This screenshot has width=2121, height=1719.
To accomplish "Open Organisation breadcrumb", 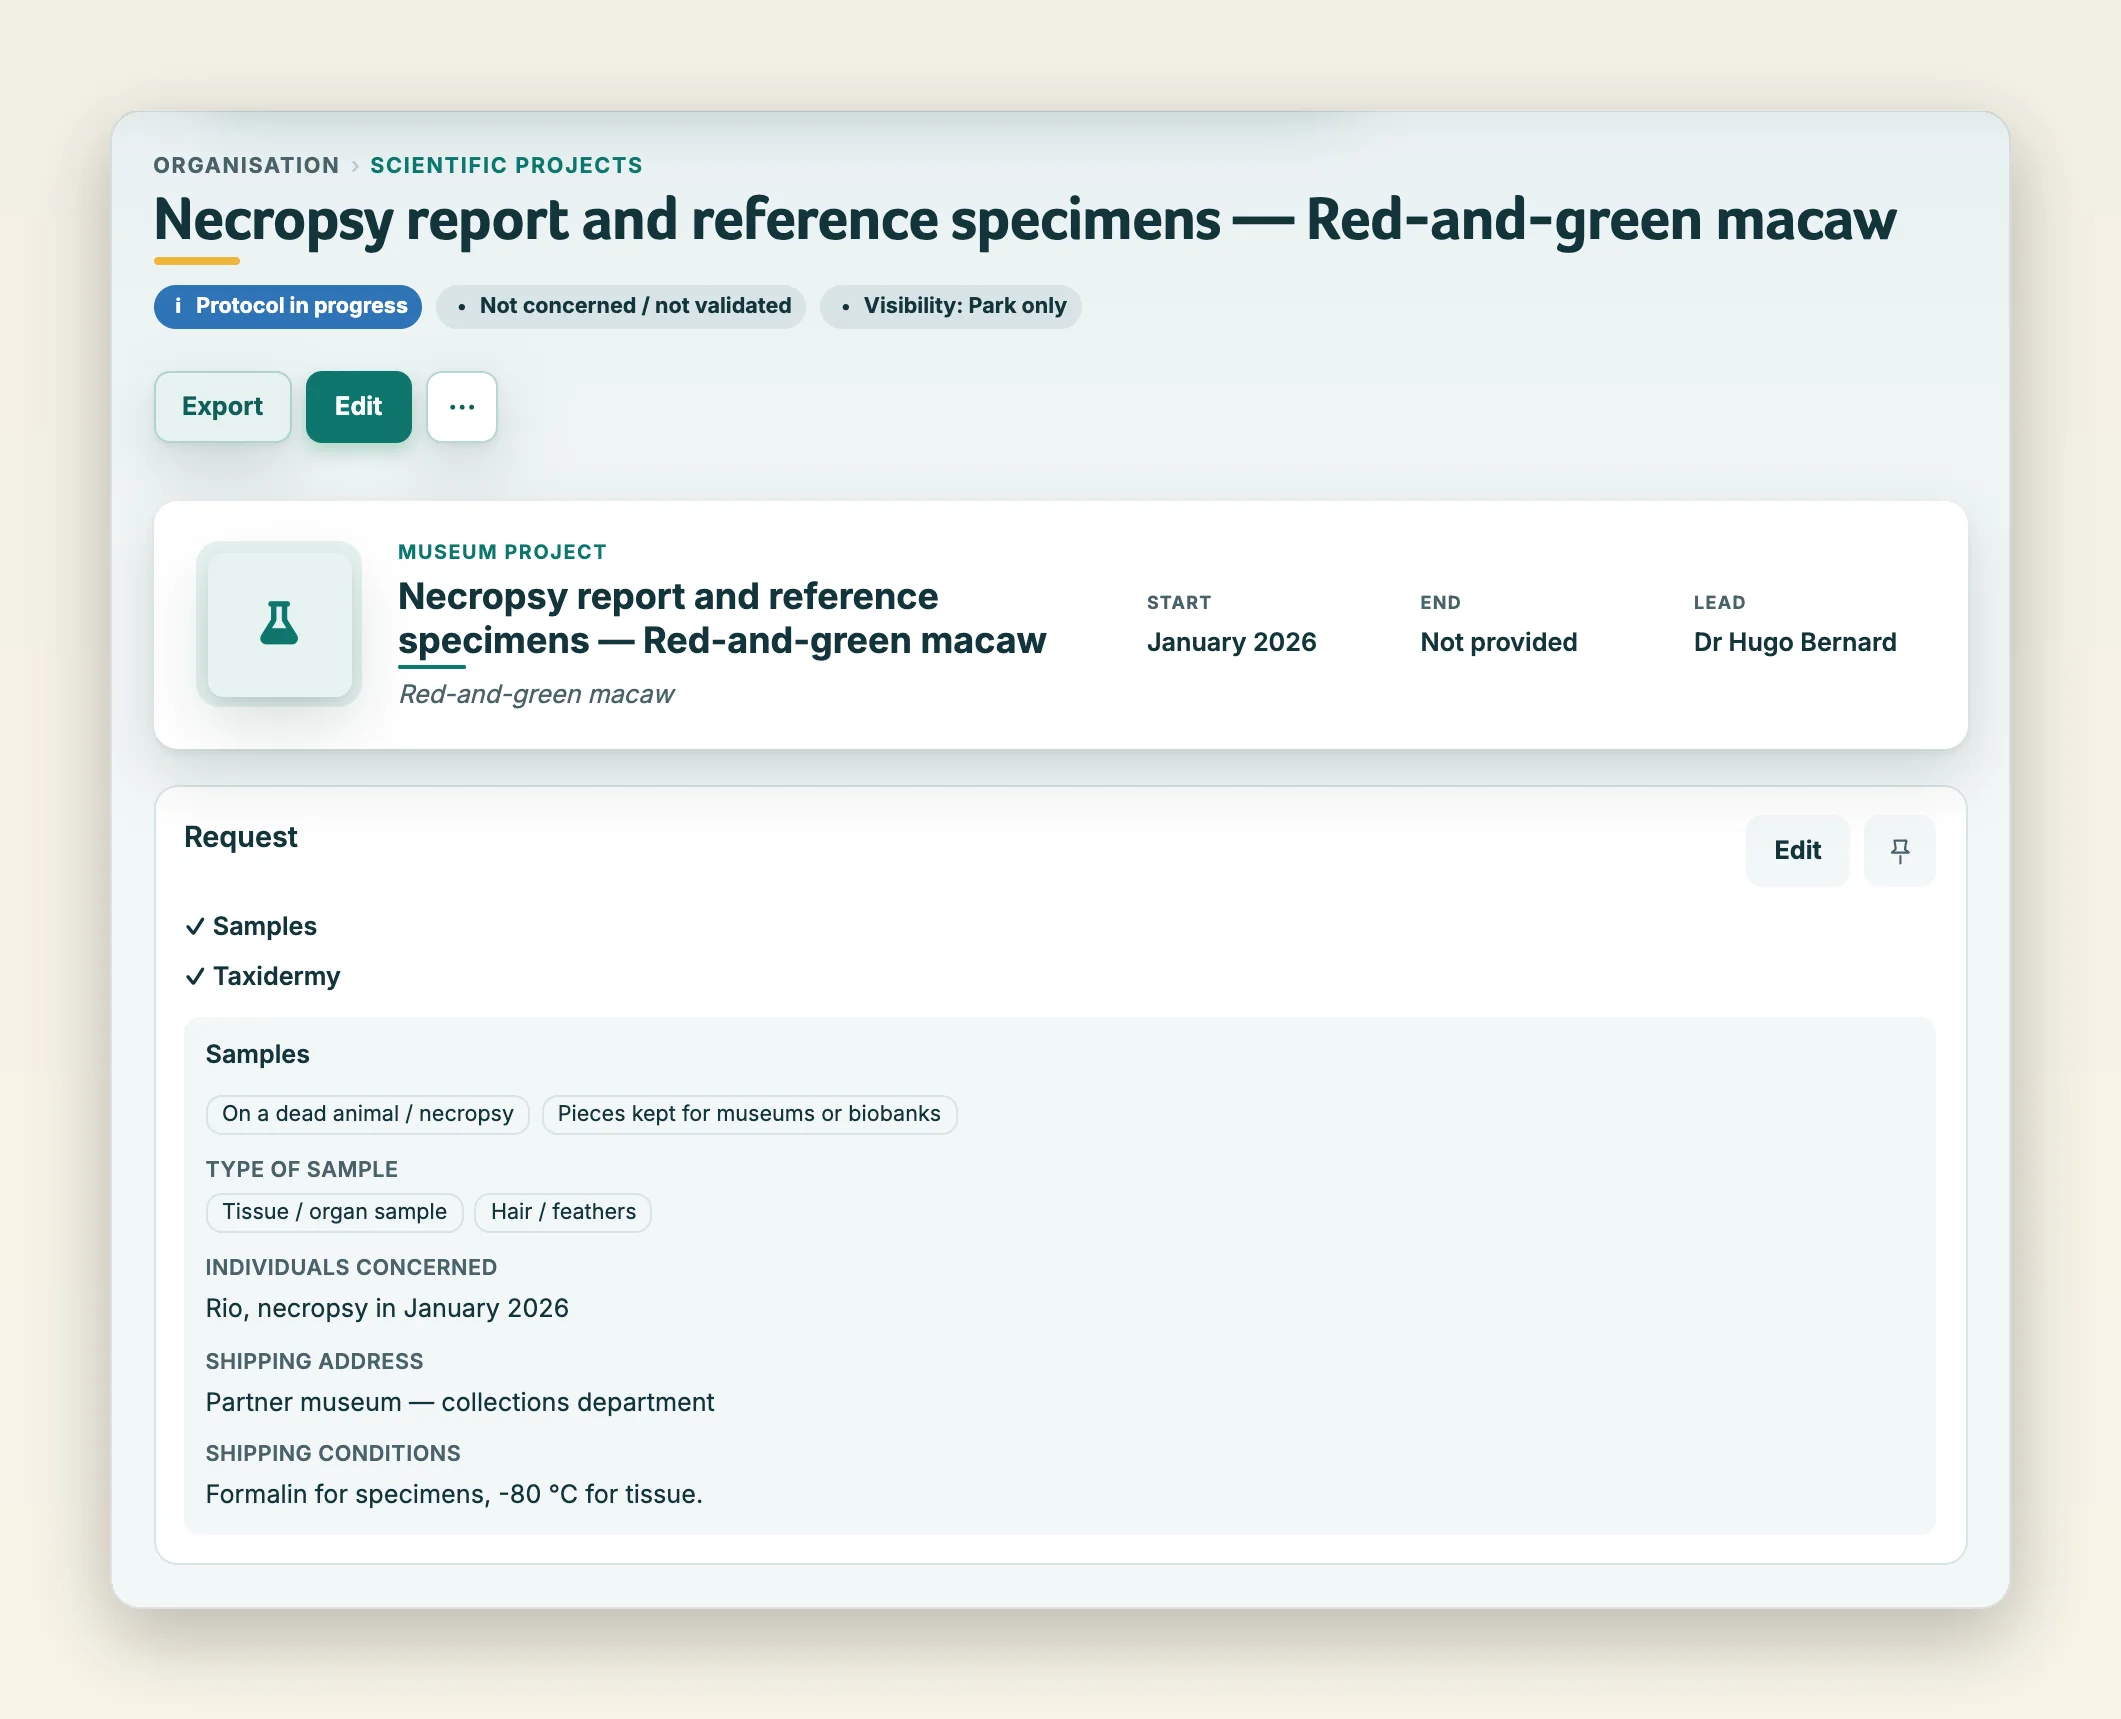I will [246, 166].
